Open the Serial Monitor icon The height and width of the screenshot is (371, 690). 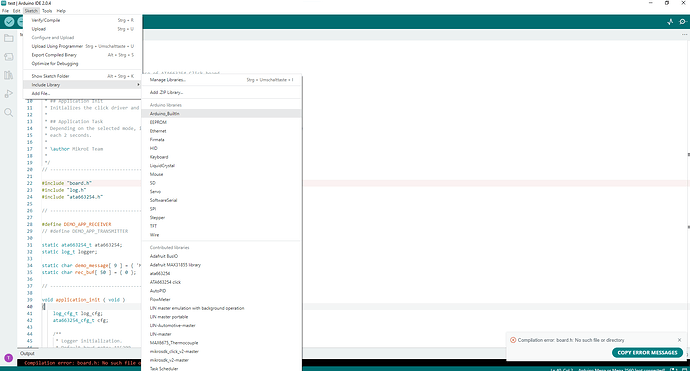pos(683,22)
